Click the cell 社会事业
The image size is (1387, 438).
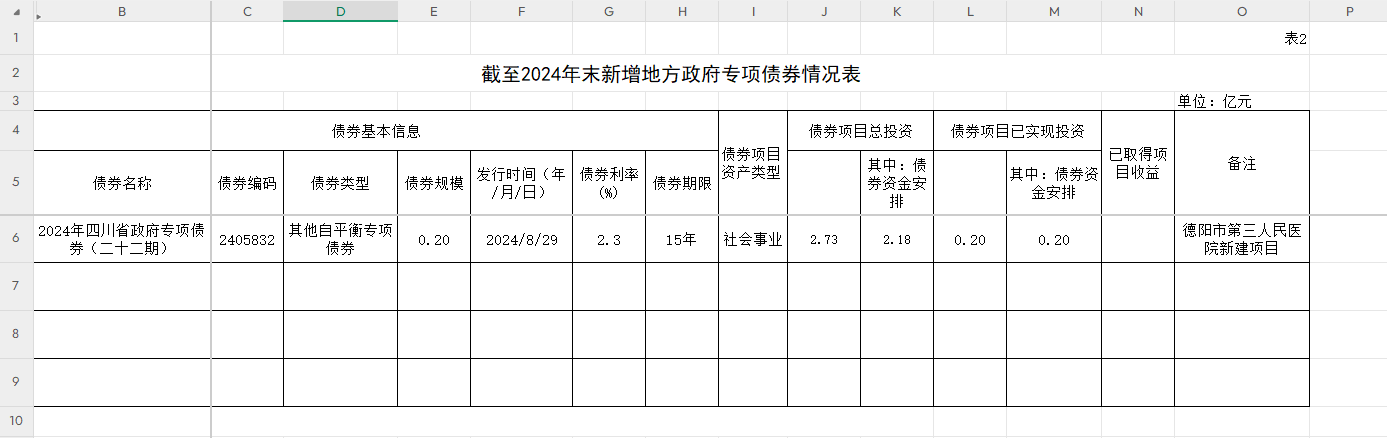[753, 238]
